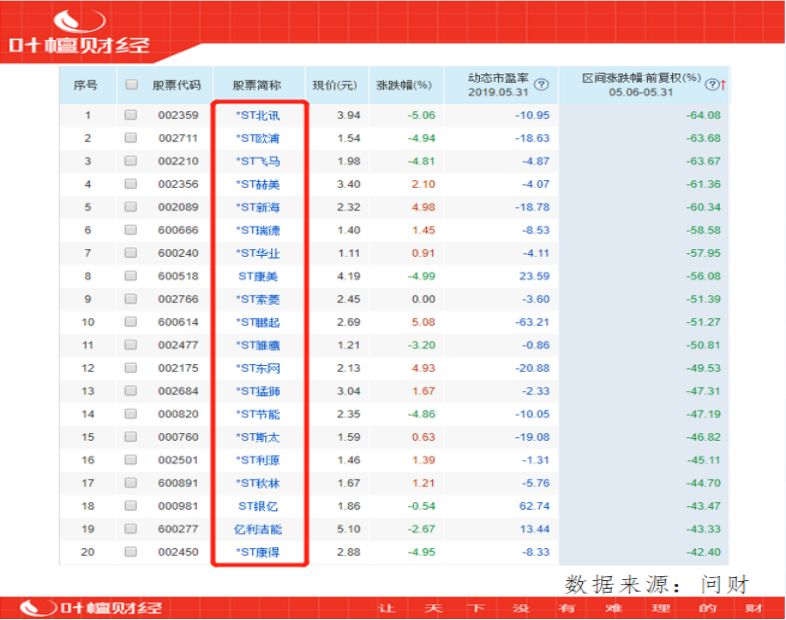Image resolution: width=786 pixels, height=620 pixels.
Task: Open the *ST秋林 stock link
Action: [258, 484]
